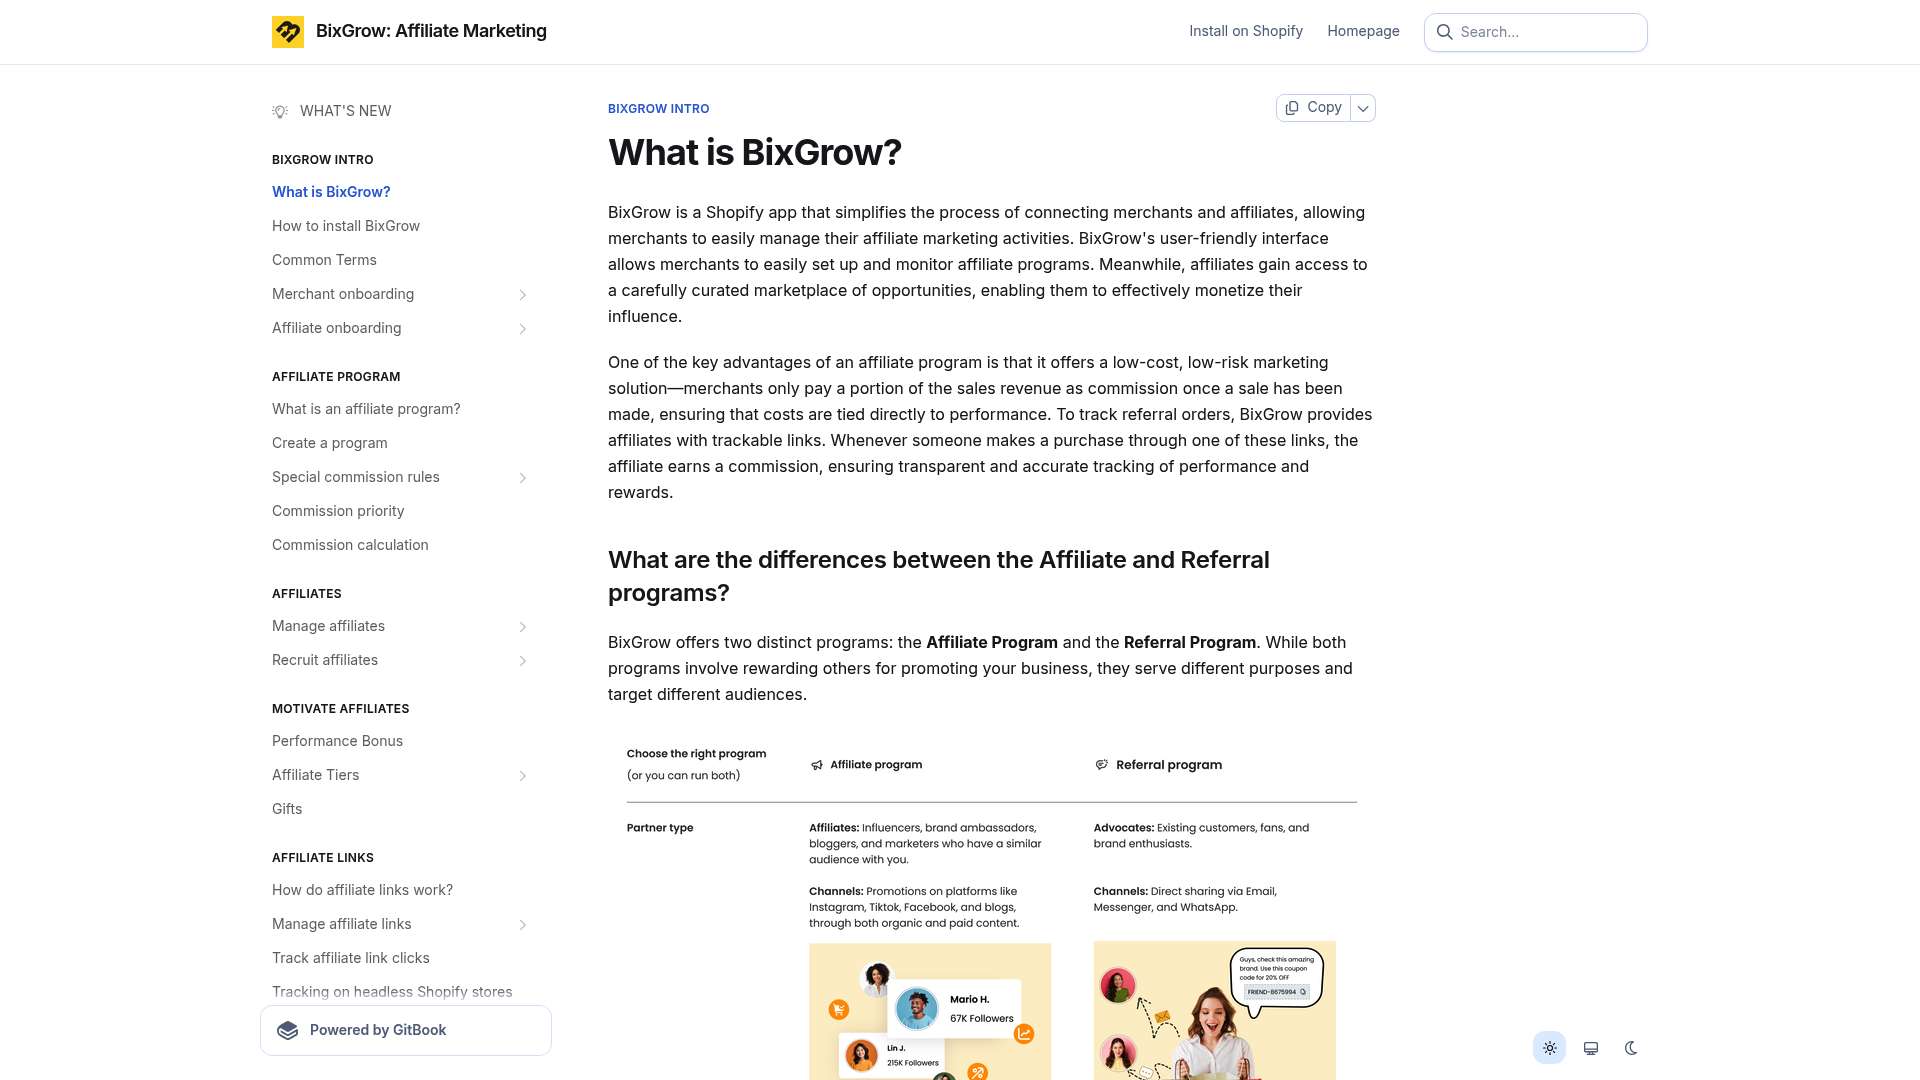Expand Manage affiliate links chevron
The height and width of the screenshot is (1080, 1920).
point(523,924)
